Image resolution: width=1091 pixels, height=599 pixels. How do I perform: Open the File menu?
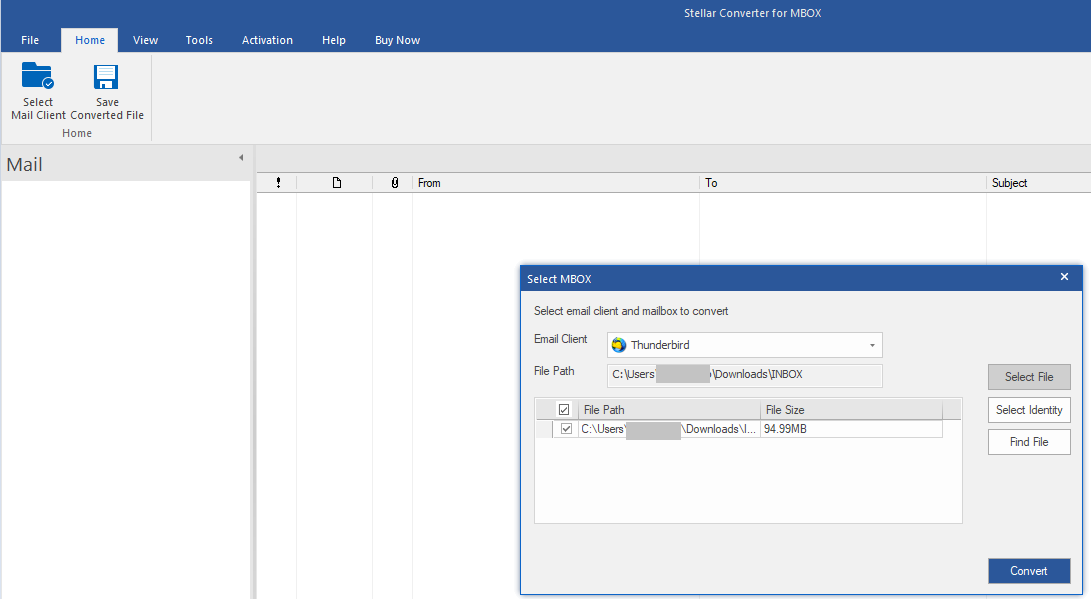pyautogui.click(x=30, y=40)
